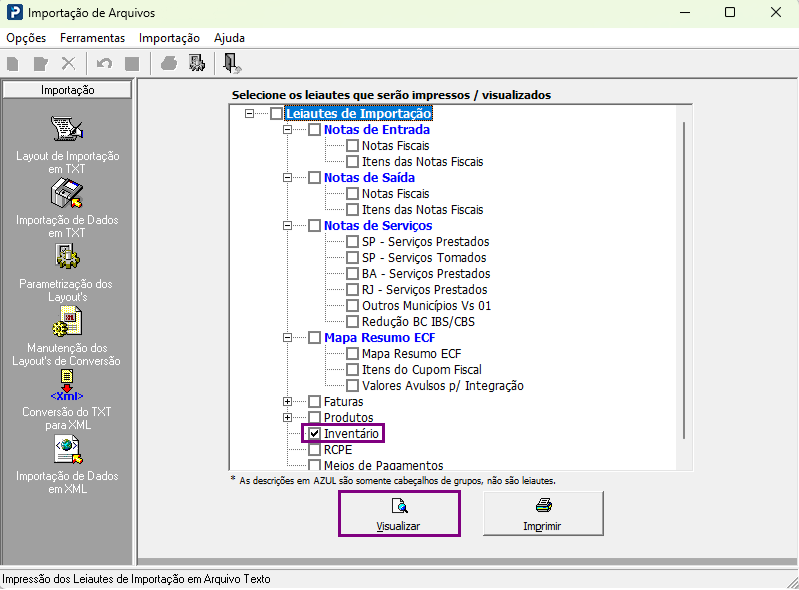
Task: Check the Meios de Pagamentos checkbox
Action: click(x=314, y=465)
